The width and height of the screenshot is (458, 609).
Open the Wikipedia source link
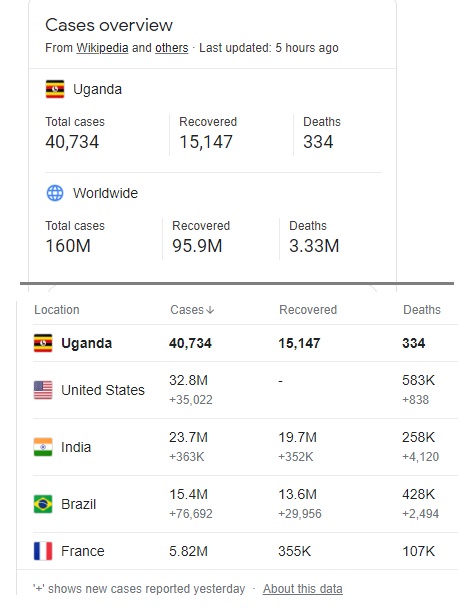click(102, 48)
